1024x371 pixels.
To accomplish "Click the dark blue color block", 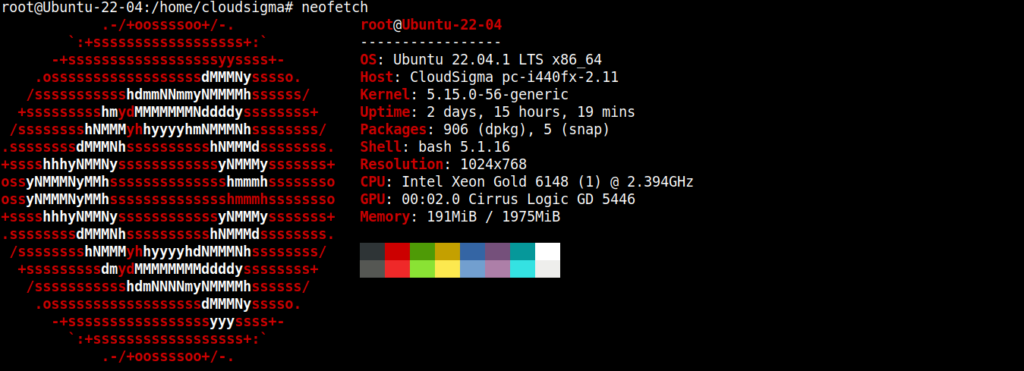I will 472,251.
